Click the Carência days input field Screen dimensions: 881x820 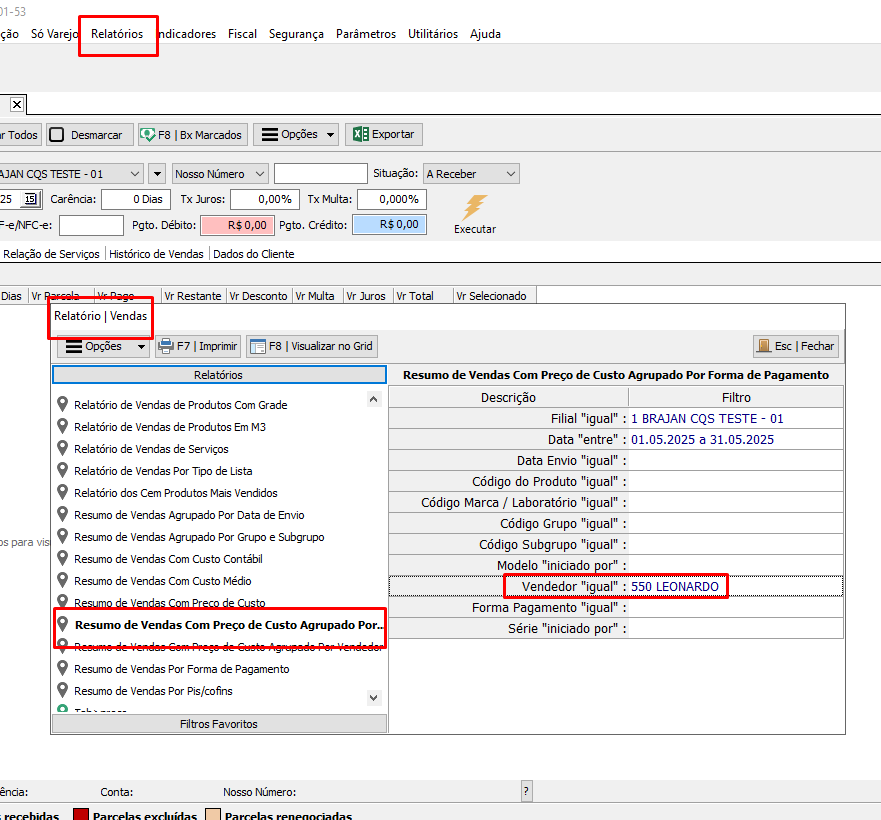138,199
